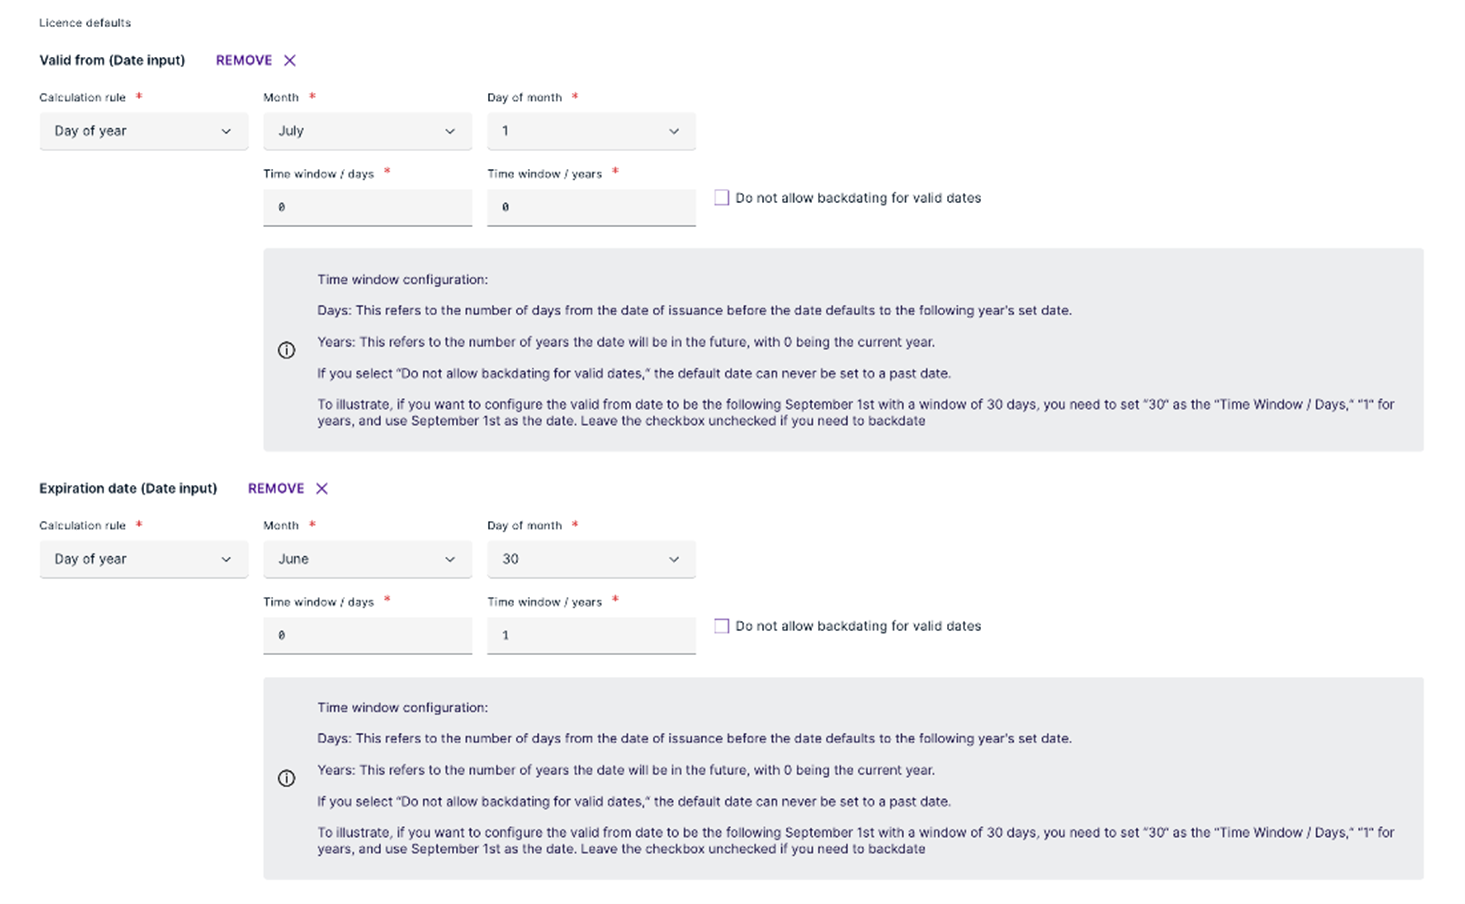The image size is (1465, 904).
Task: Click the Time window / years field showing 1
Action: 590,635
